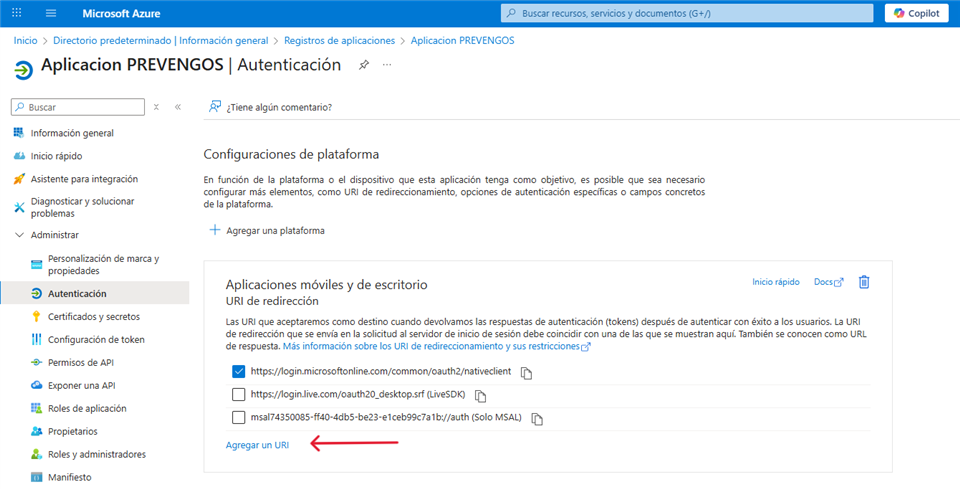Screen dimensions: 960x489
Task: Uncheck the nativeclient redirect URI checkbox
Action: pos(239,371)
